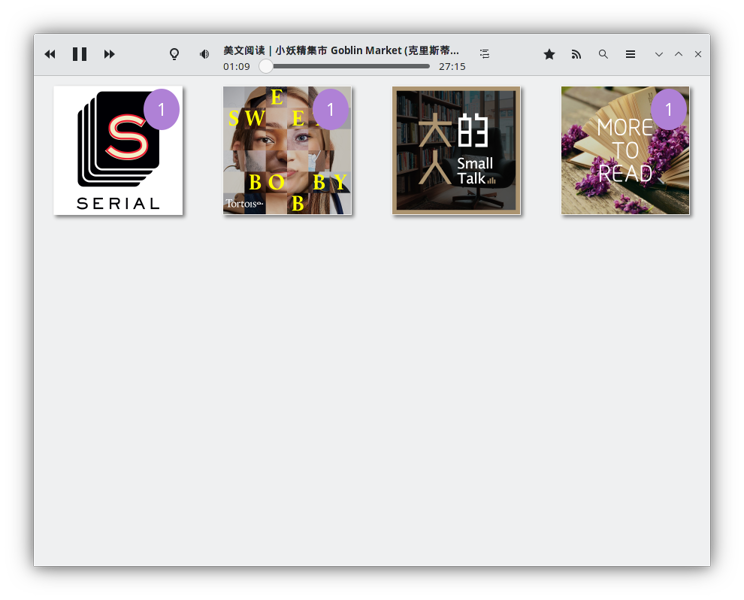The width and height of the screenshot is (744, 600).
Task: Click the rewind button
Action: 50,54
